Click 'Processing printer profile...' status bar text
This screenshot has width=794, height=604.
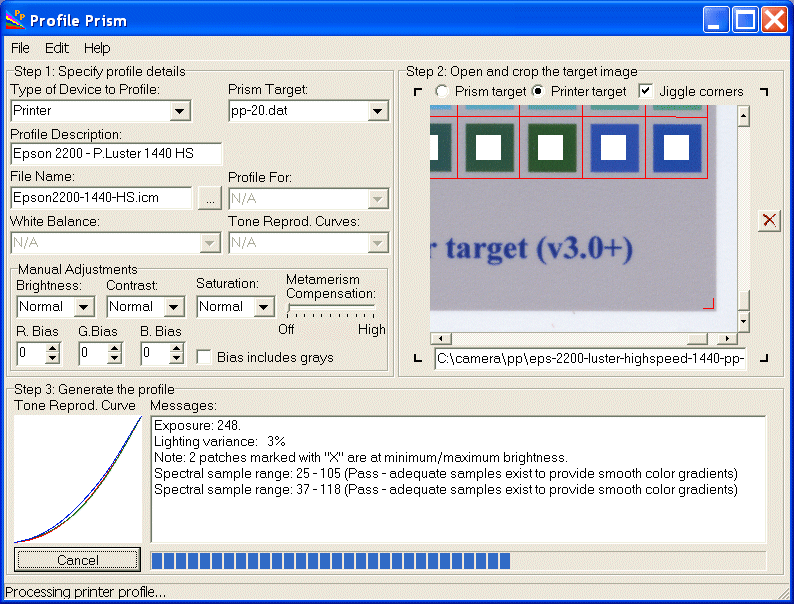[x=85, y=591]
